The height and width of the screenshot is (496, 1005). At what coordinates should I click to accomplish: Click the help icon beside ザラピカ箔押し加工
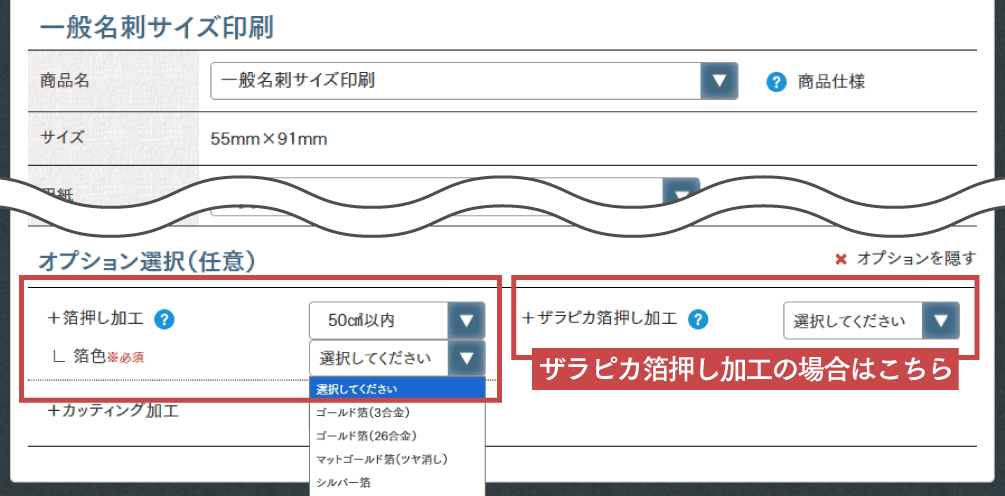(699, 320)
